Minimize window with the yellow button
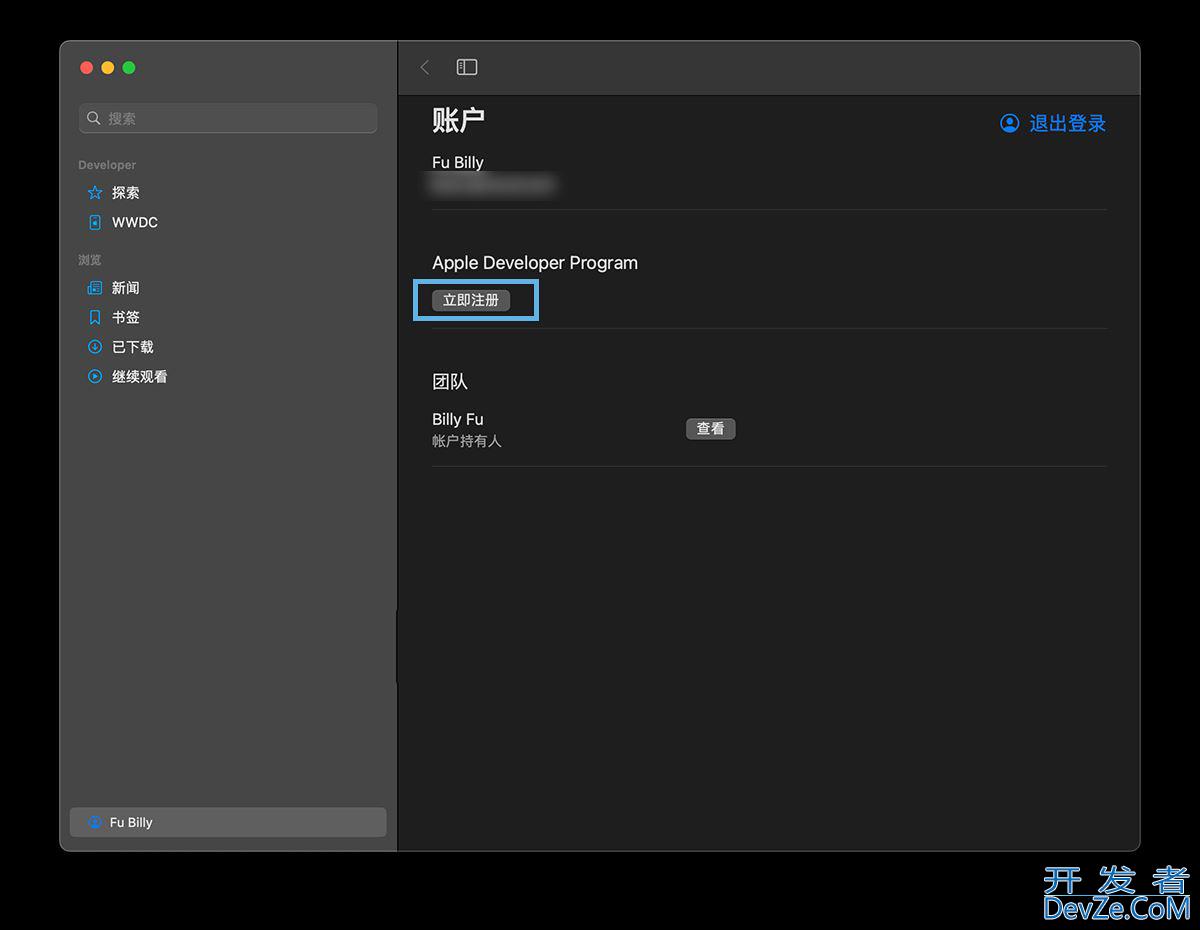The width and height of the screenshot is (1200, 930). pos(108,68)
